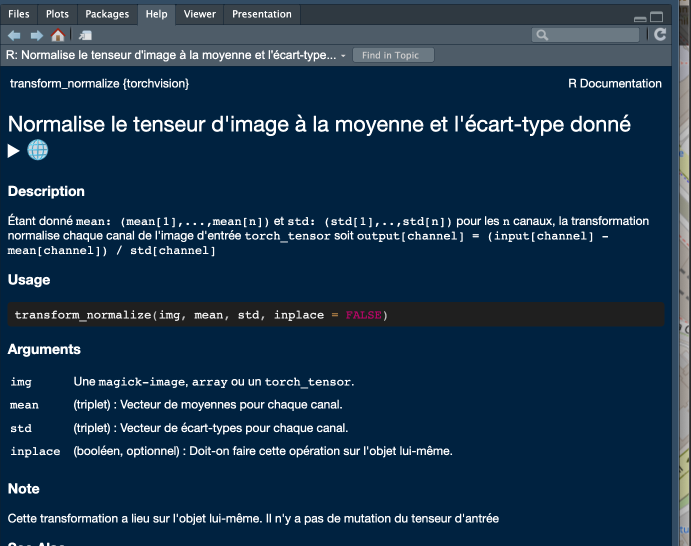This screenshot has width=691, height=546.
Task: Maximize the Help pane
Action: tap(657, 15)
